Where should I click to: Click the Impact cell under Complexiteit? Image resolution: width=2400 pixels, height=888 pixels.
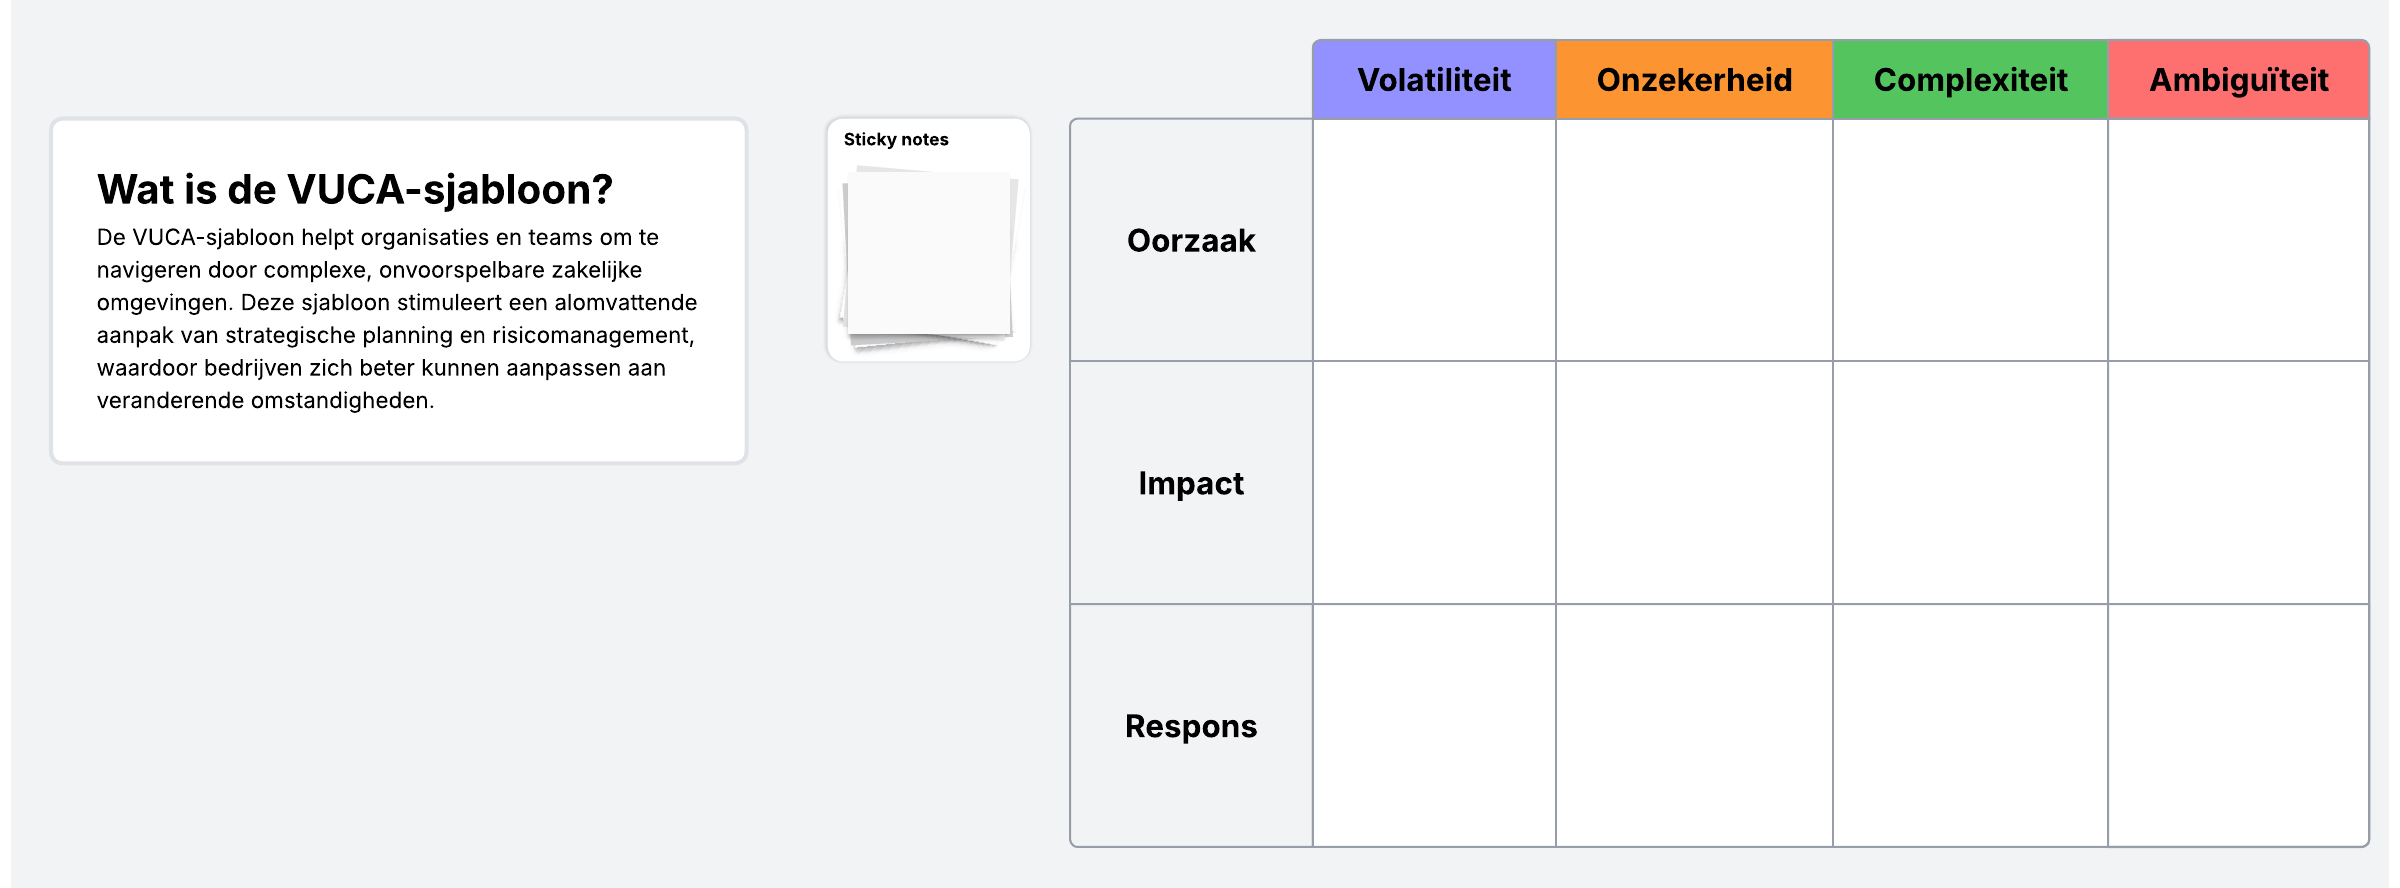click(1970, 484)
